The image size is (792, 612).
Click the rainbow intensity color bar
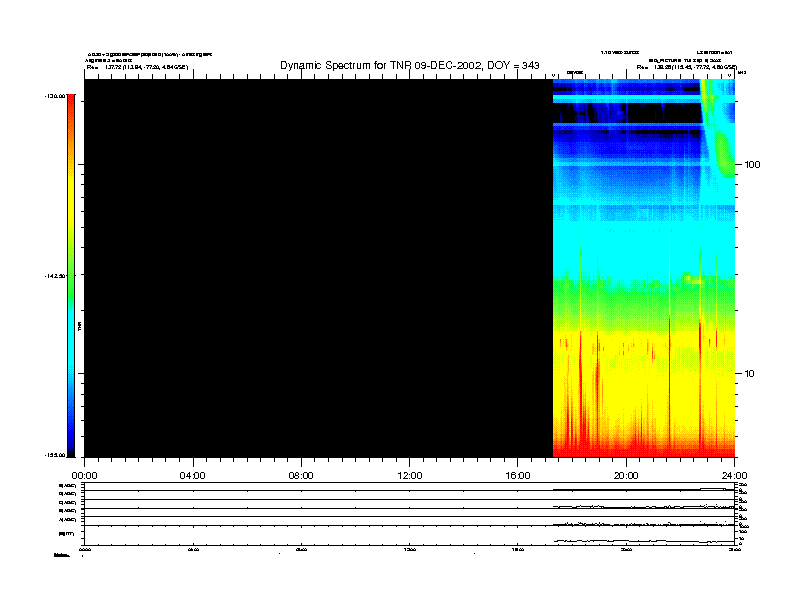click(x=71, y=275)
